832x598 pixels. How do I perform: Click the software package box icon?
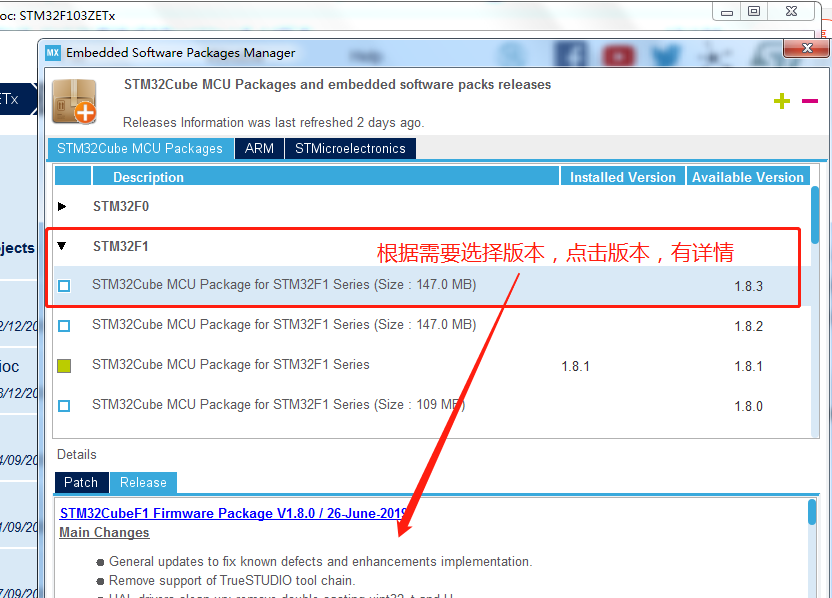[74, 99]
